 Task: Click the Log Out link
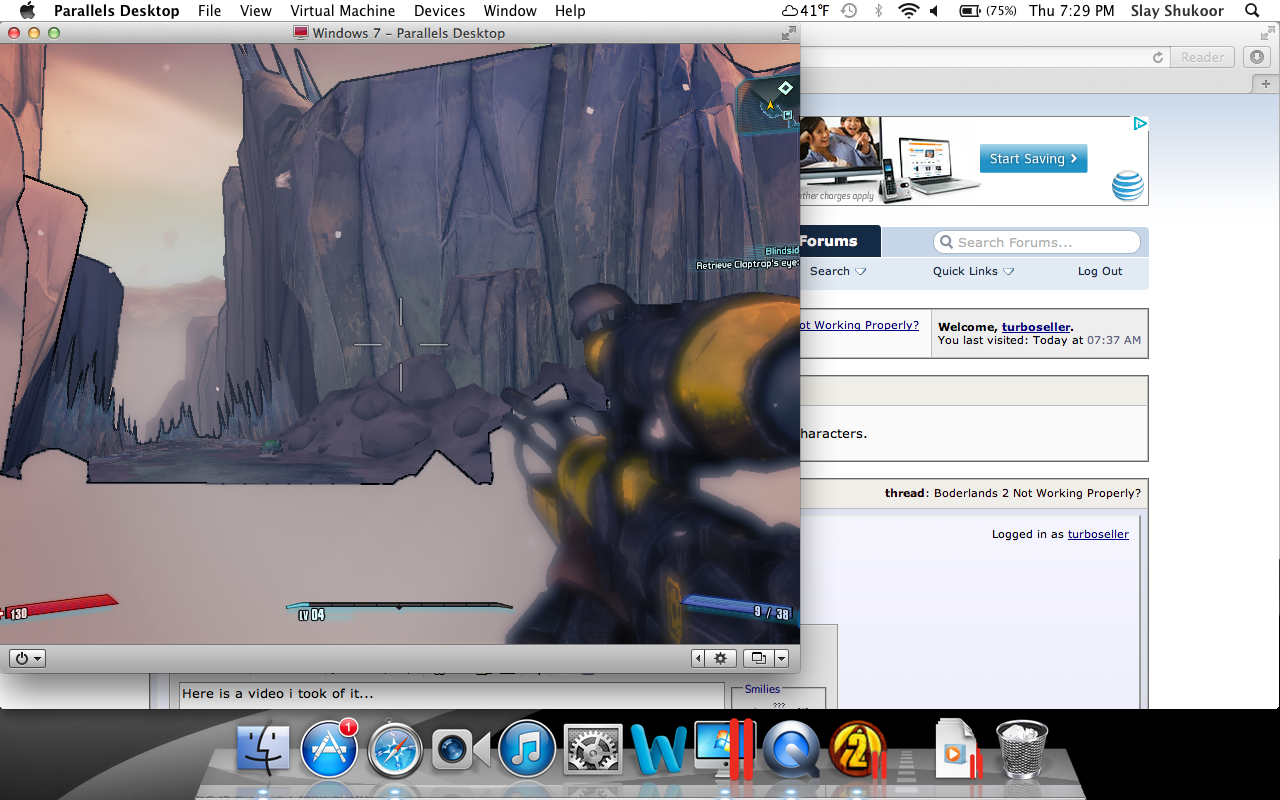tap(1100, 271)
